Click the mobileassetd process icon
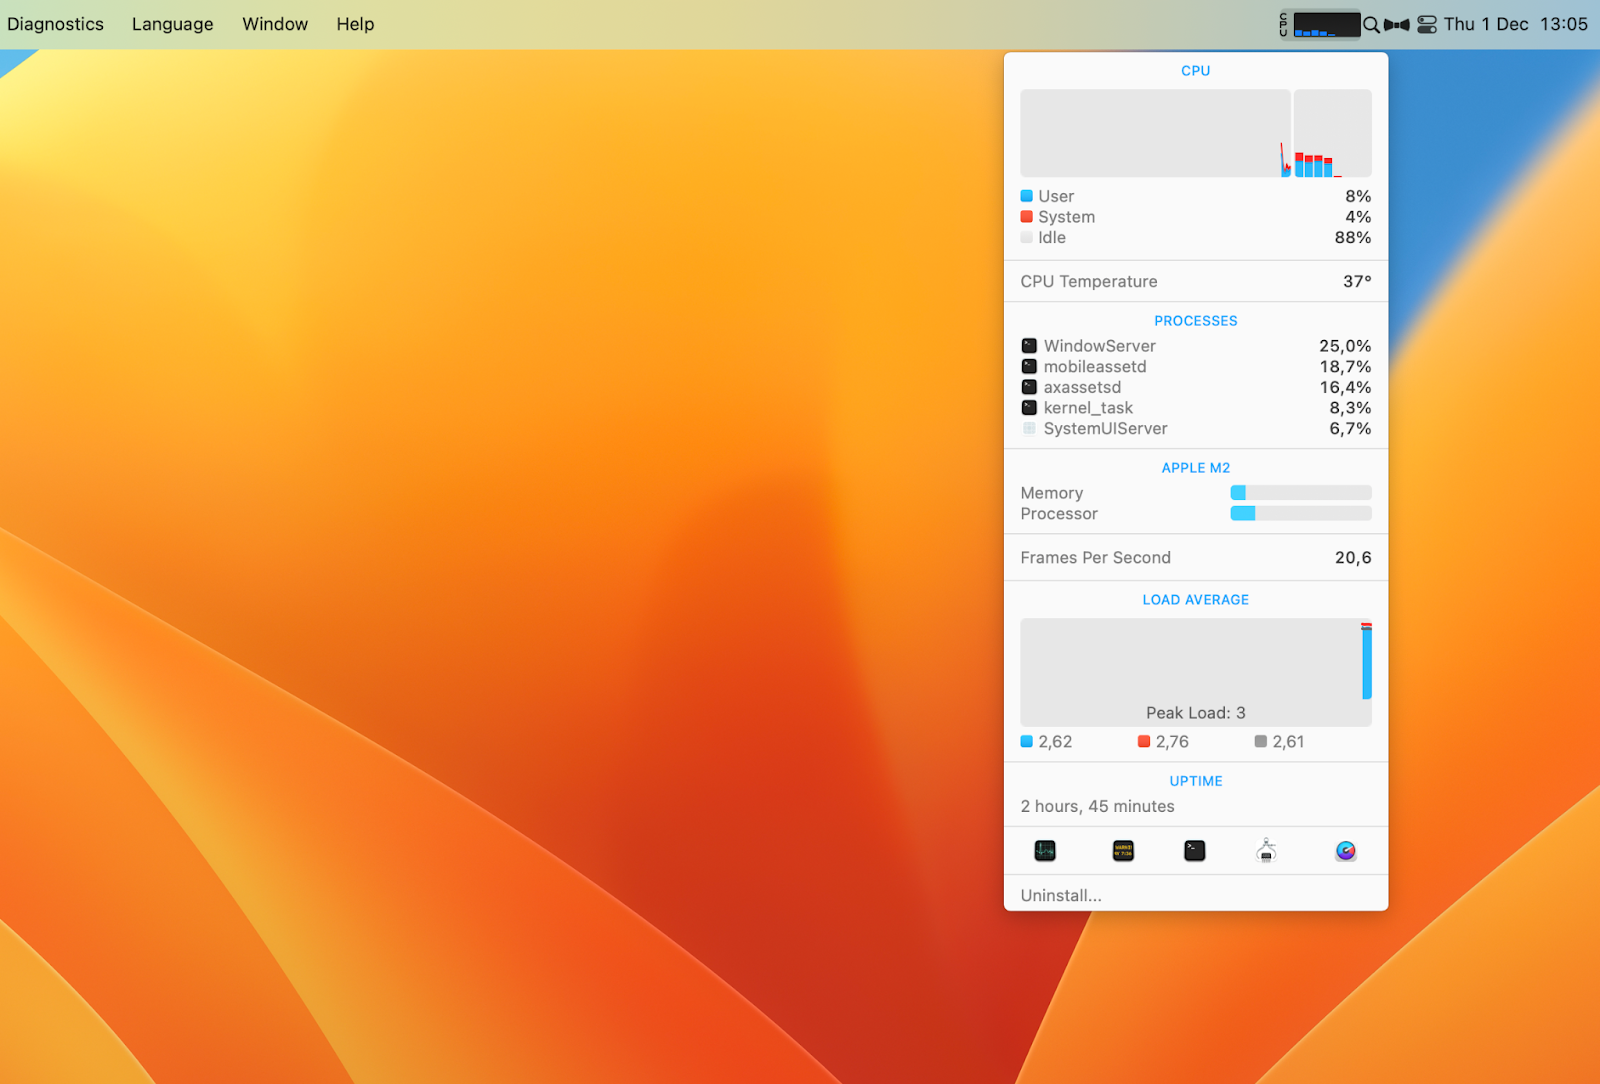This screenshot has width=1600, height=1084. click(1029, 366)
